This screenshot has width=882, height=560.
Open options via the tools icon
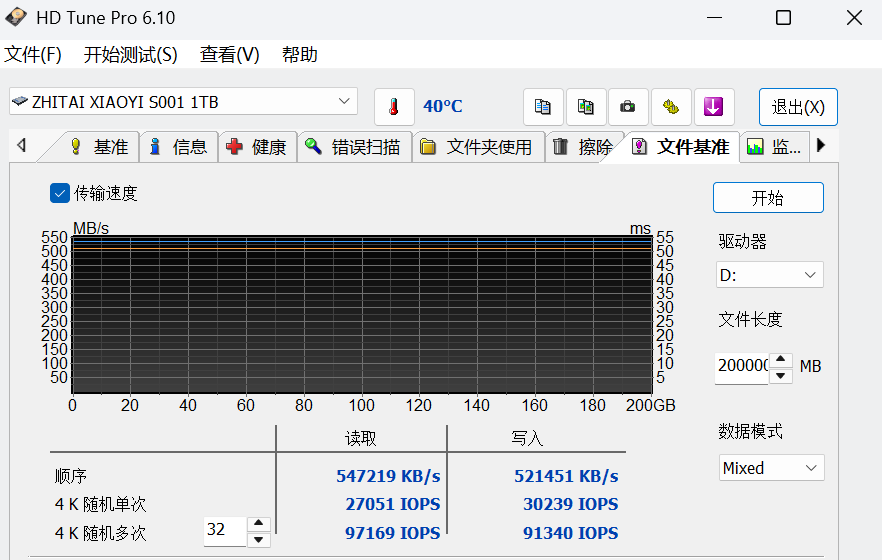pos(671,107)
